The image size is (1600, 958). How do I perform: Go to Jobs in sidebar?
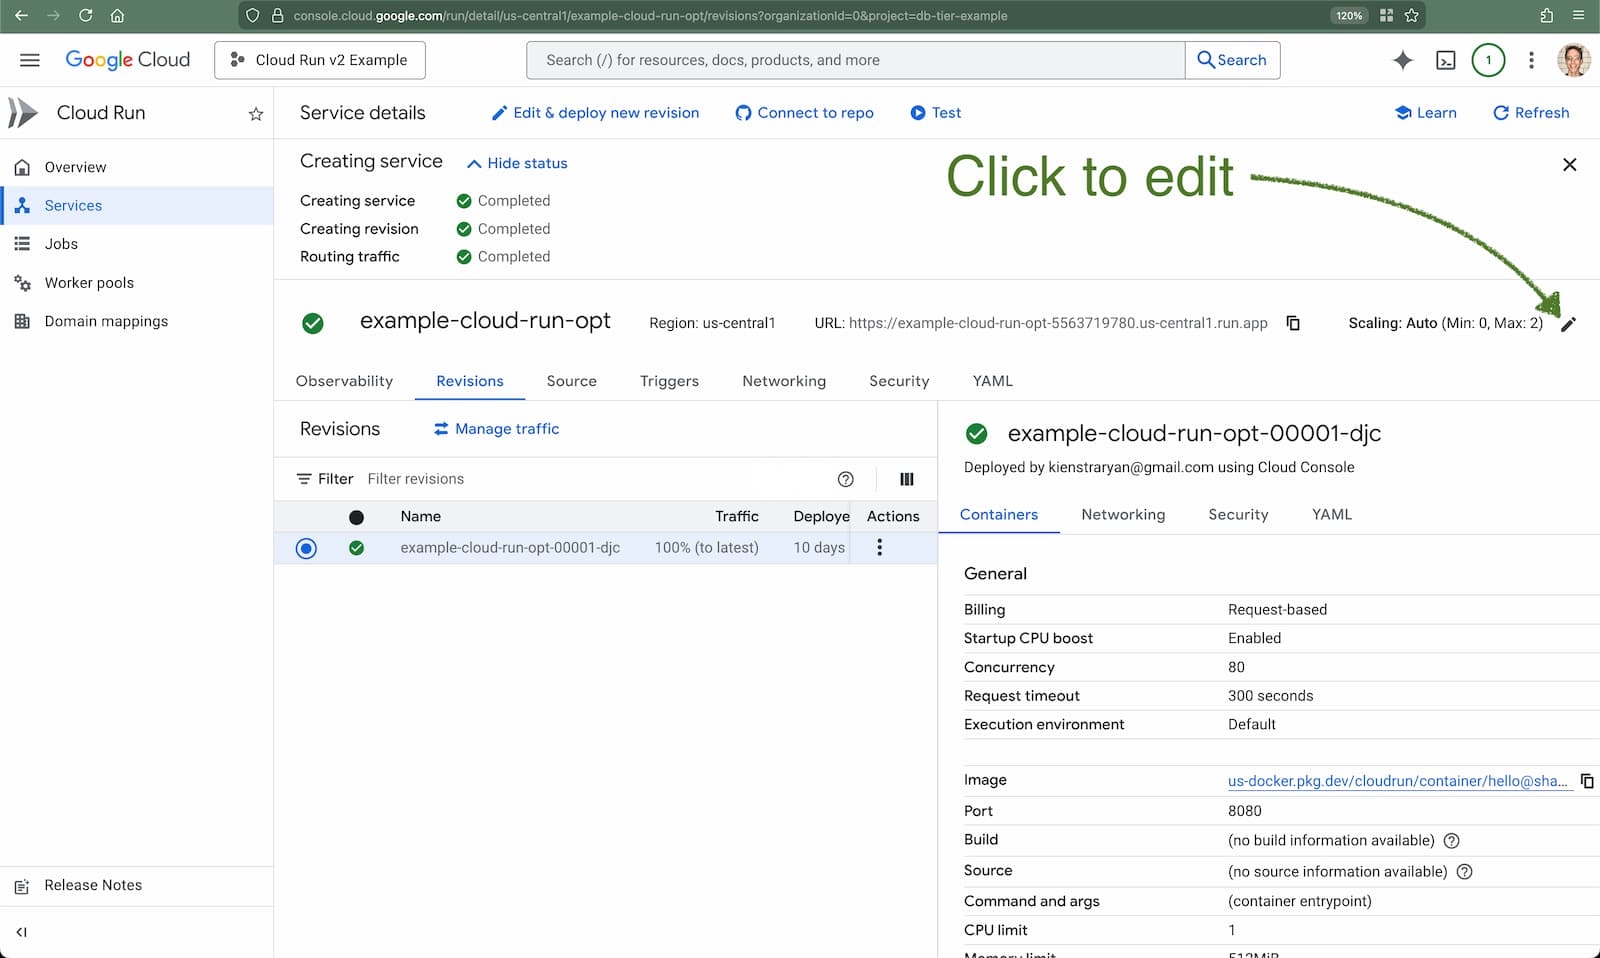pyautogui.click(x=137, y=244)
